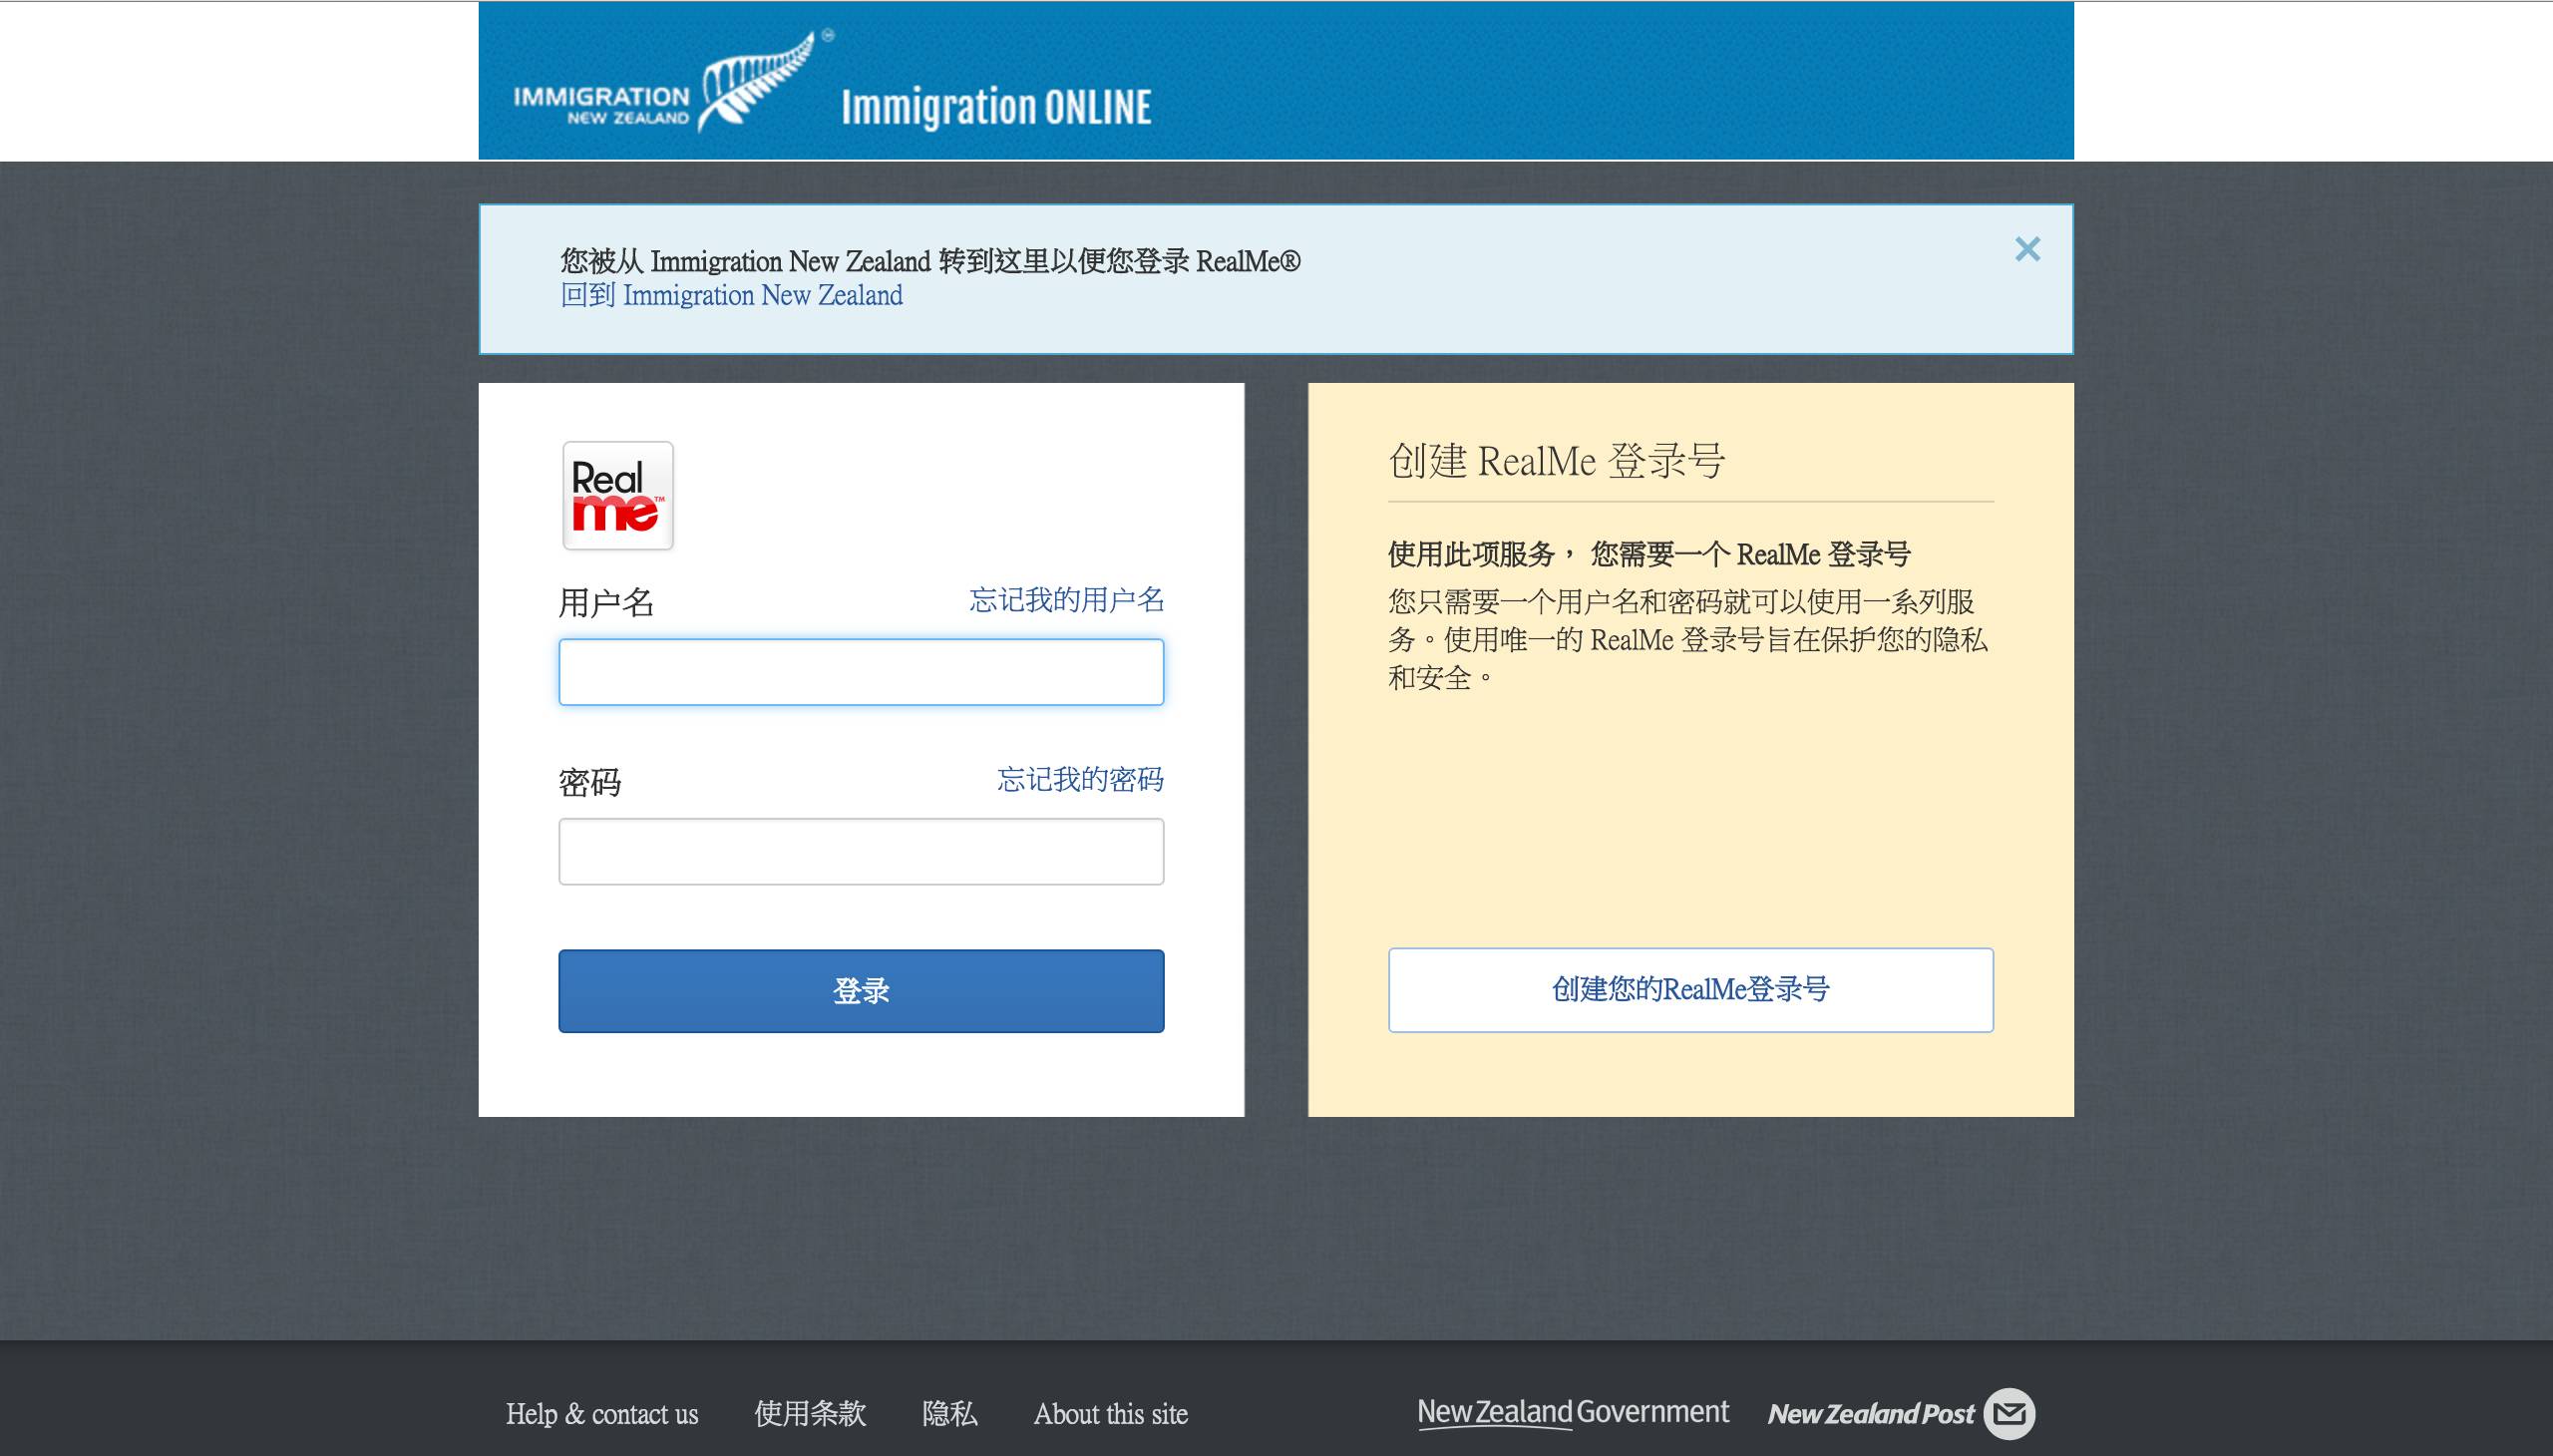Screen dimensions: 2553x1456
Task: Follow the 回到 Immigration New Zealand link
Action: coord(731,296)
